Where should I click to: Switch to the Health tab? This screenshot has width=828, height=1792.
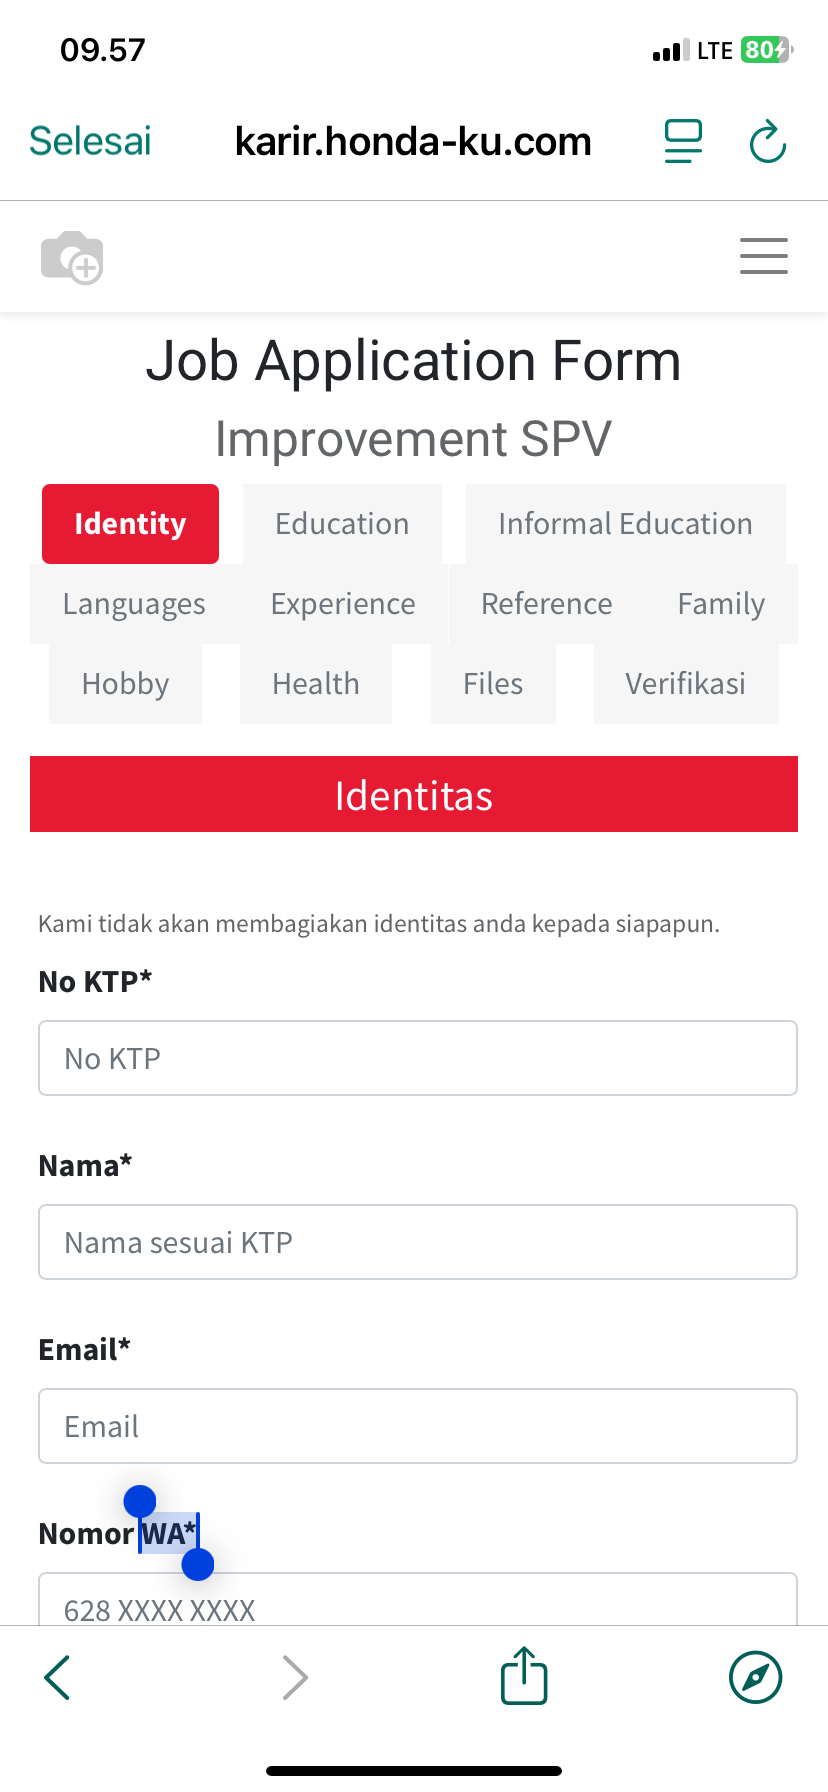pos(316,684)
